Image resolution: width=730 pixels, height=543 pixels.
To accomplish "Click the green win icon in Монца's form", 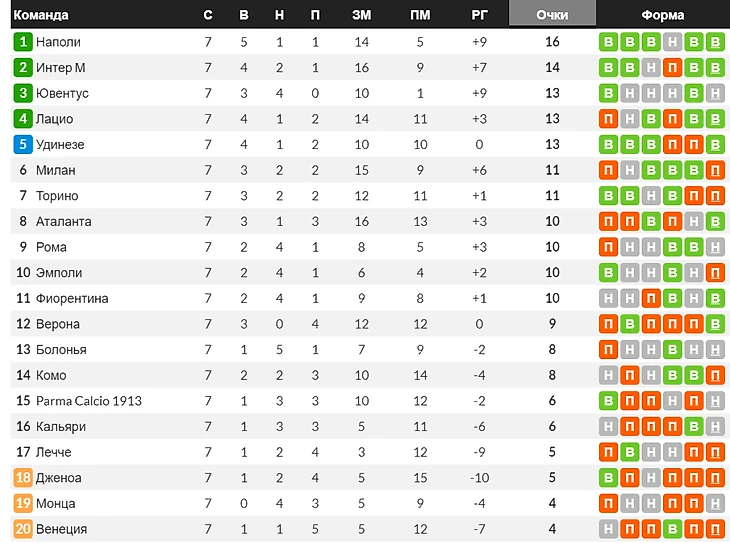I will coord(608,503).
